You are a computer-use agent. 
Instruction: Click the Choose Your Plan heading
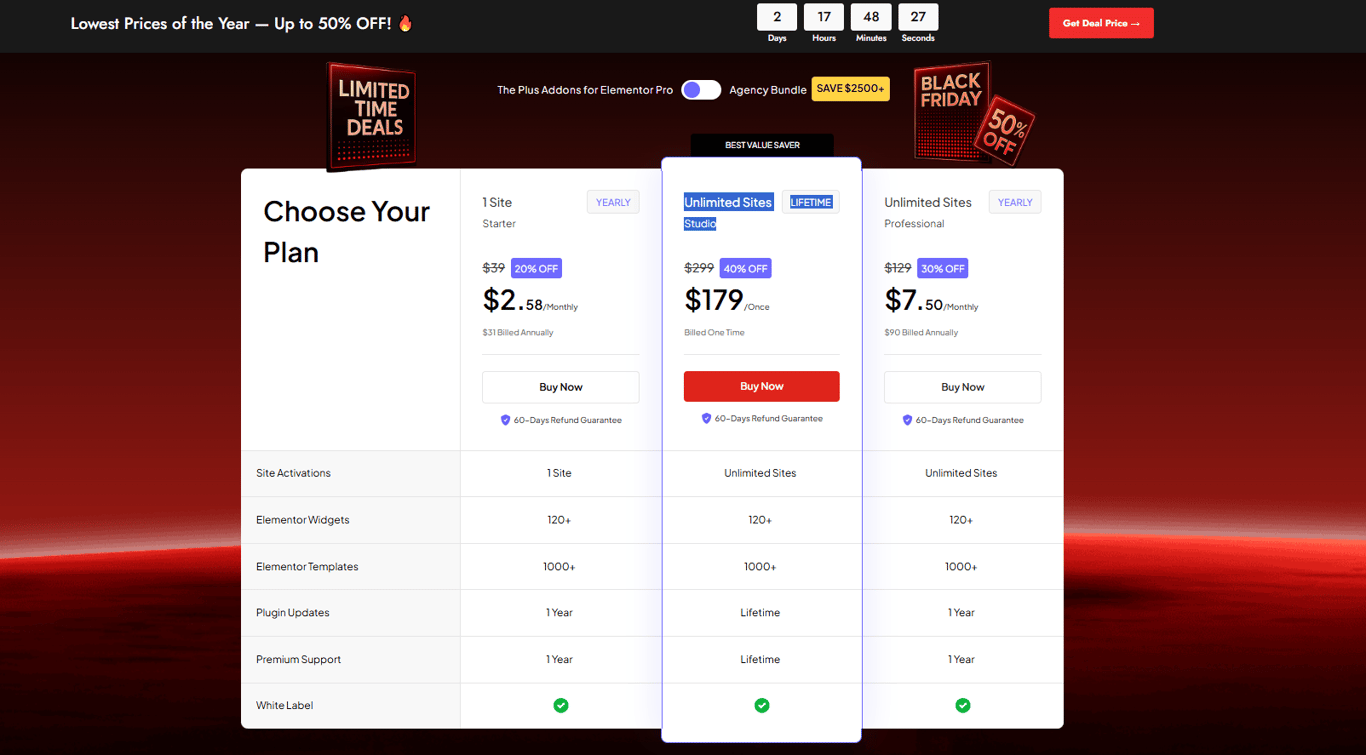click(x=346, y=232)
